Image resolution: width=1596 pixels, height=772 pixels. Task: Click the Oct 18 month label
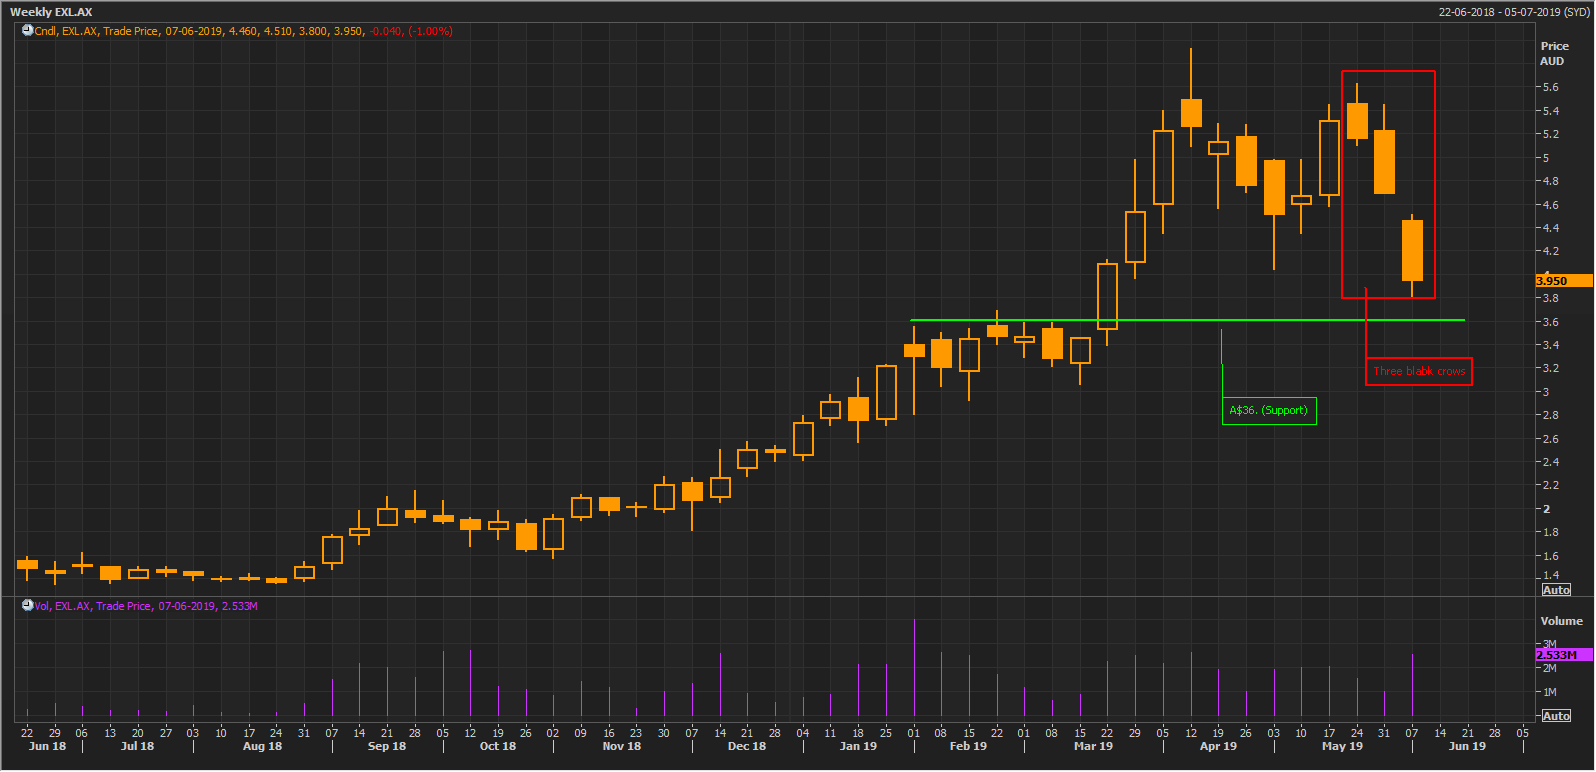(x=498, y=746)
